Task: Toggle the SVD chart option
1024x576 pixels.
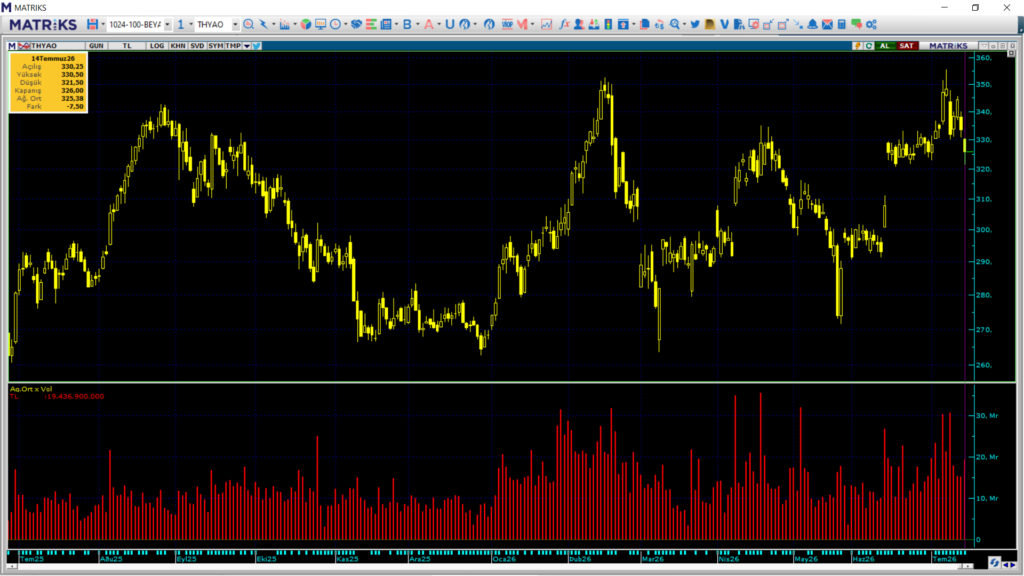Action: [x=197, y=46]
